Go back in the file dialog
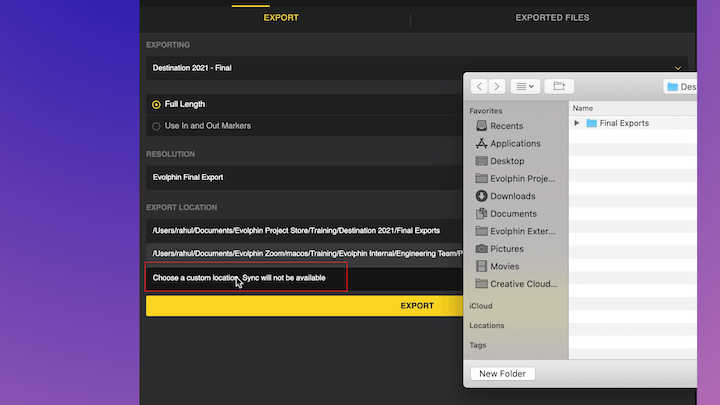The image size is (720, 405). [x=479, y=86]
